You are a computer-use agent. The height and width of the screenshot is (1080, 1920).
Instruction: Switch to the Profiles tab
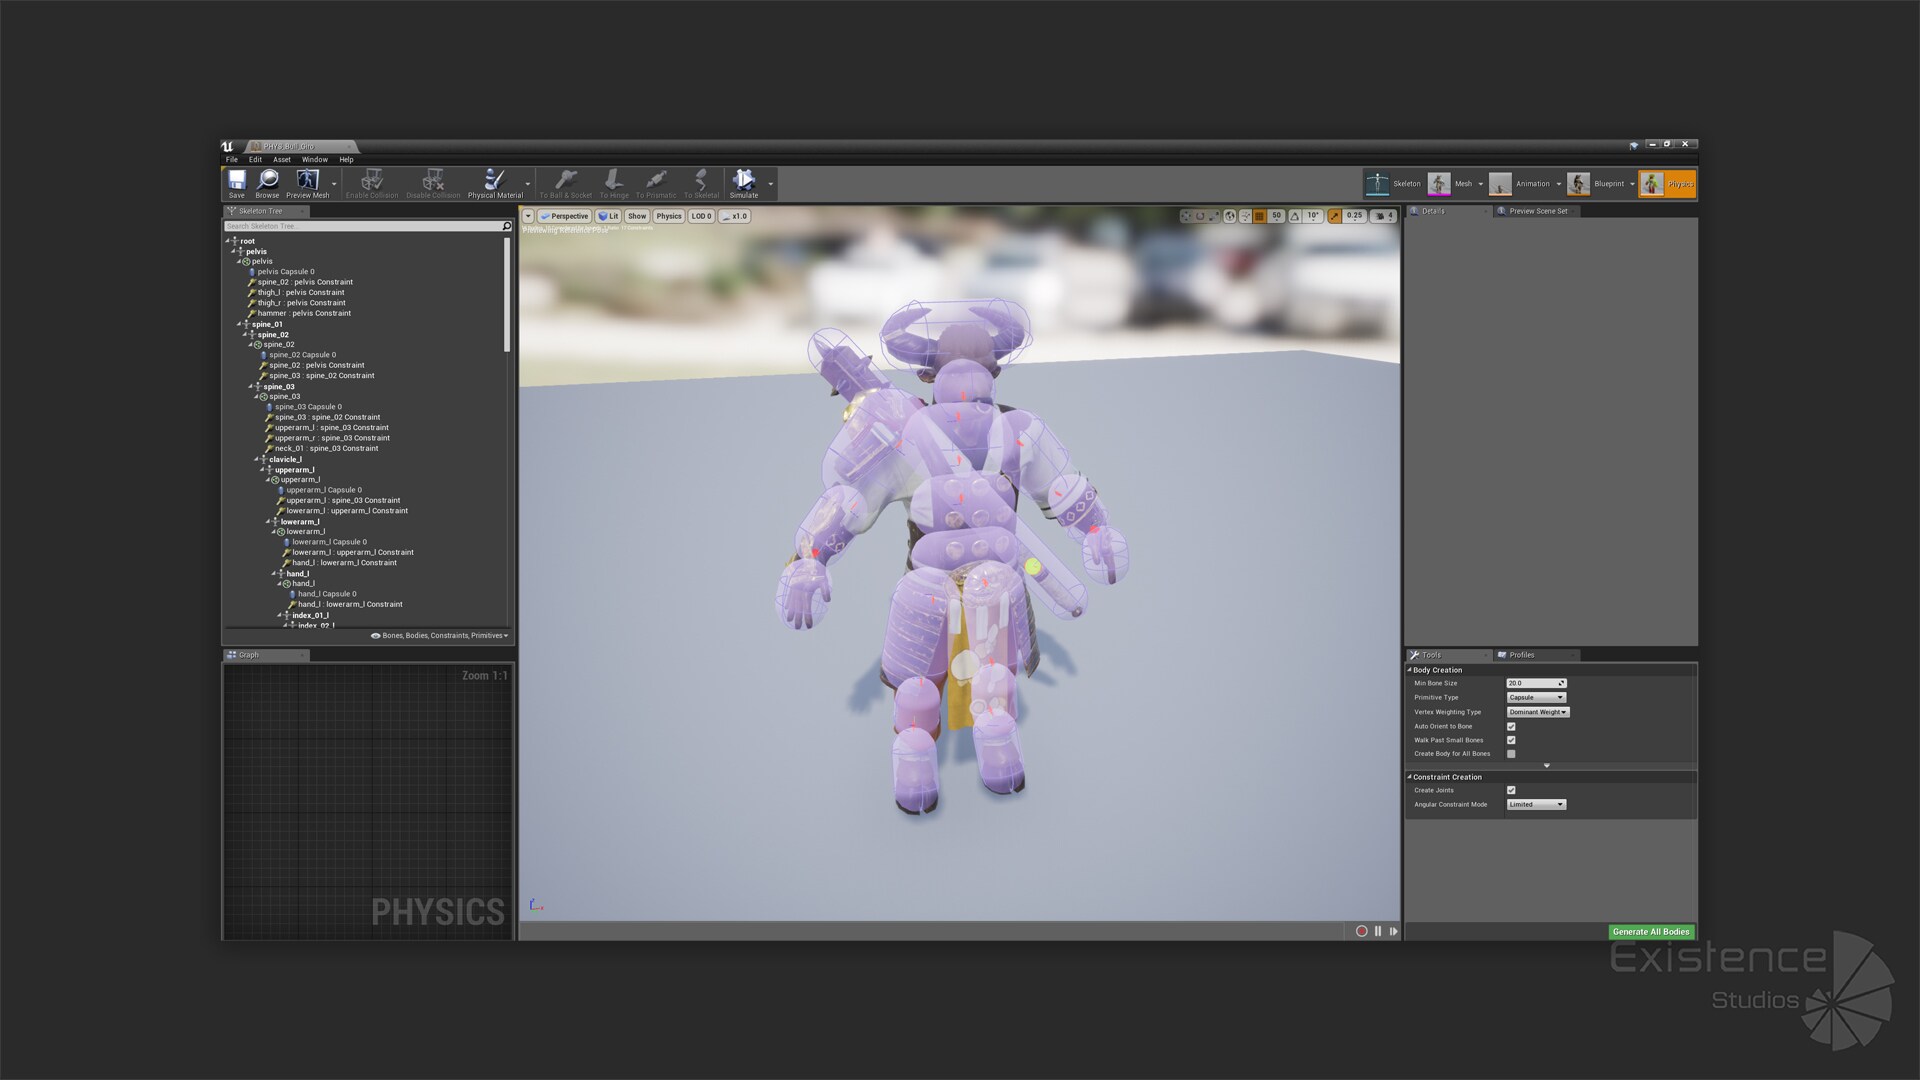pyautogui.click(x=1522, y=655)
